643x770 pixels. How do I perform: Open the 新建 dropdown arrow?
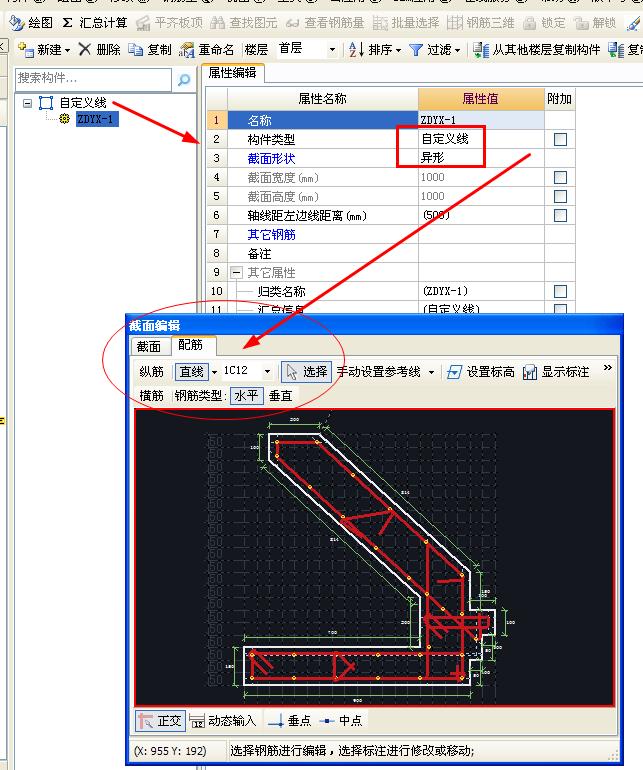click(x=67, y=50)
